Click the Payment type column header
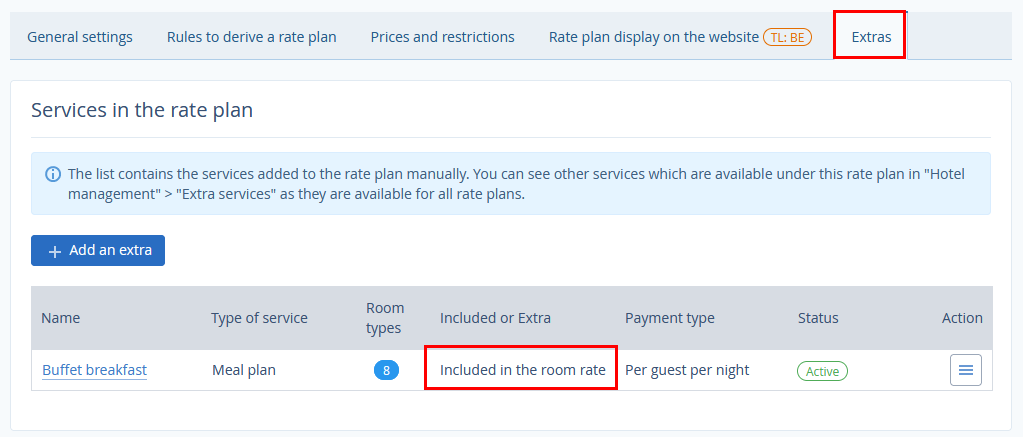Viewport: 1023px width, 437px height. click(669, 318)
